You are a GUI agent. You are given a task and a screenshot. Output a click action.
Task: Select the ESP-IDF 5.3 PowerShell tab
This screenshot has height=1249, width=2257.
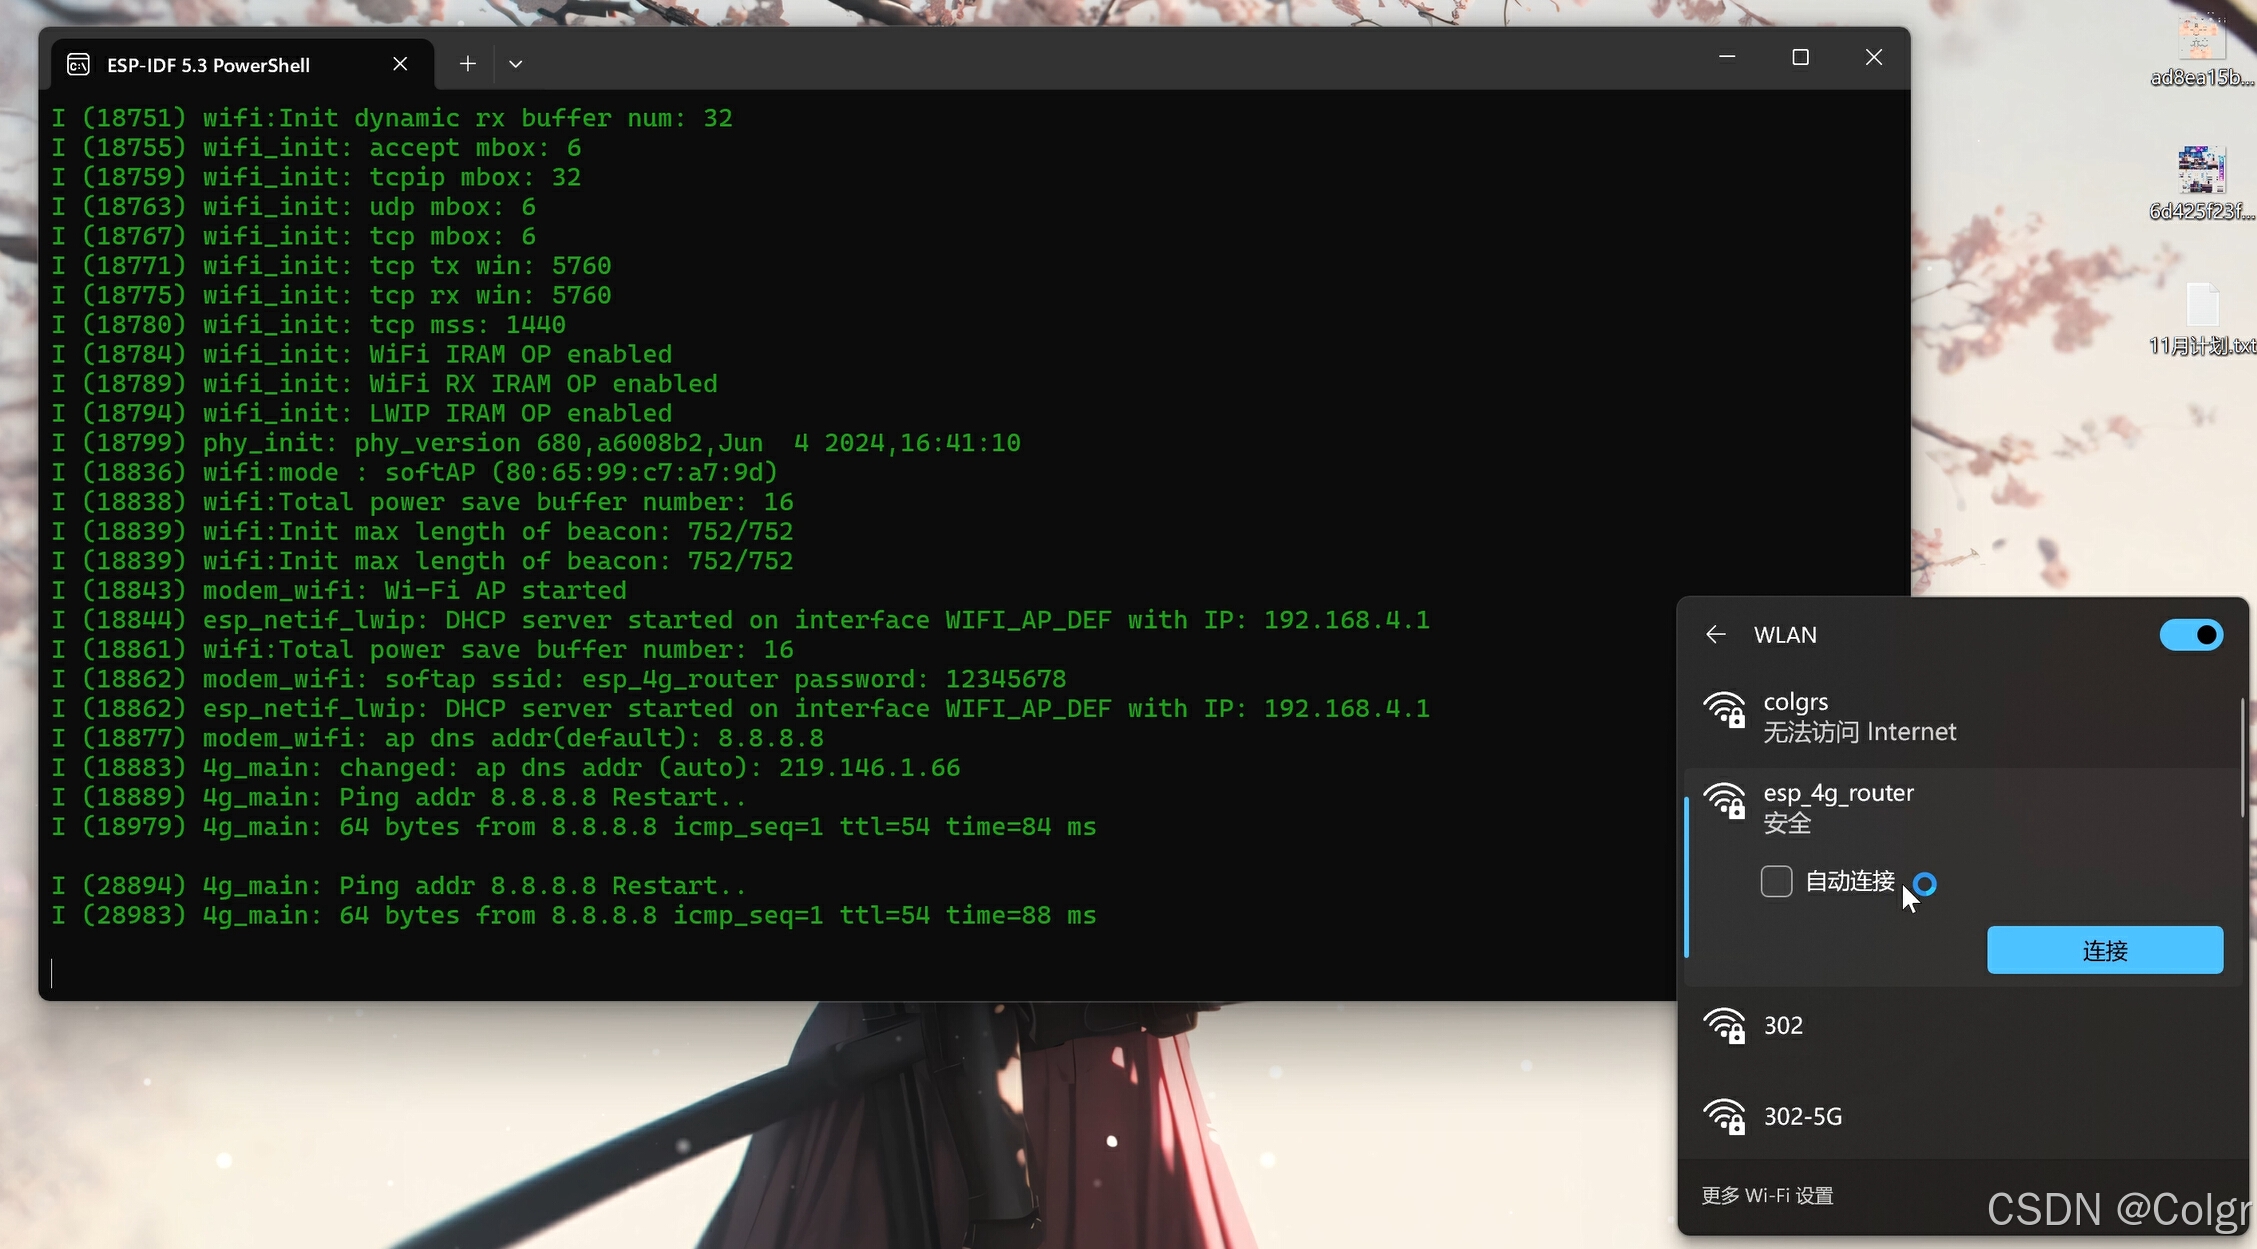pyautogui.click(x=208, y=65)
